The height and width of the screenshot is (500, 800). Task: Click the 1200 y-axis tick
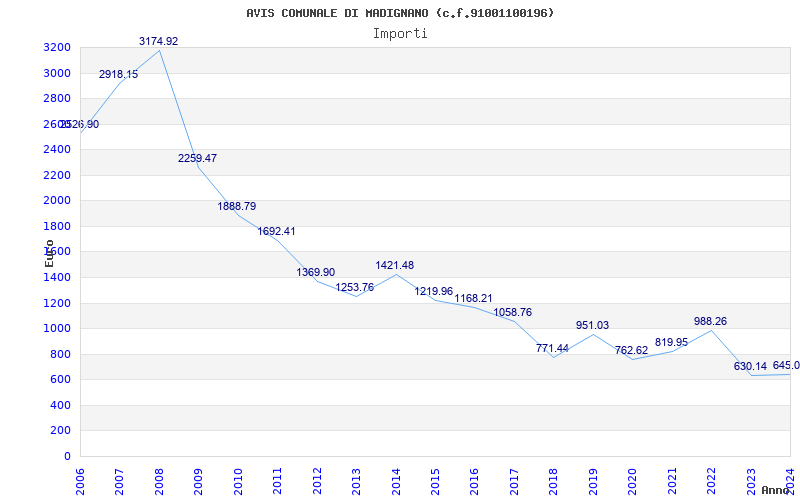(x=57, y=304)
